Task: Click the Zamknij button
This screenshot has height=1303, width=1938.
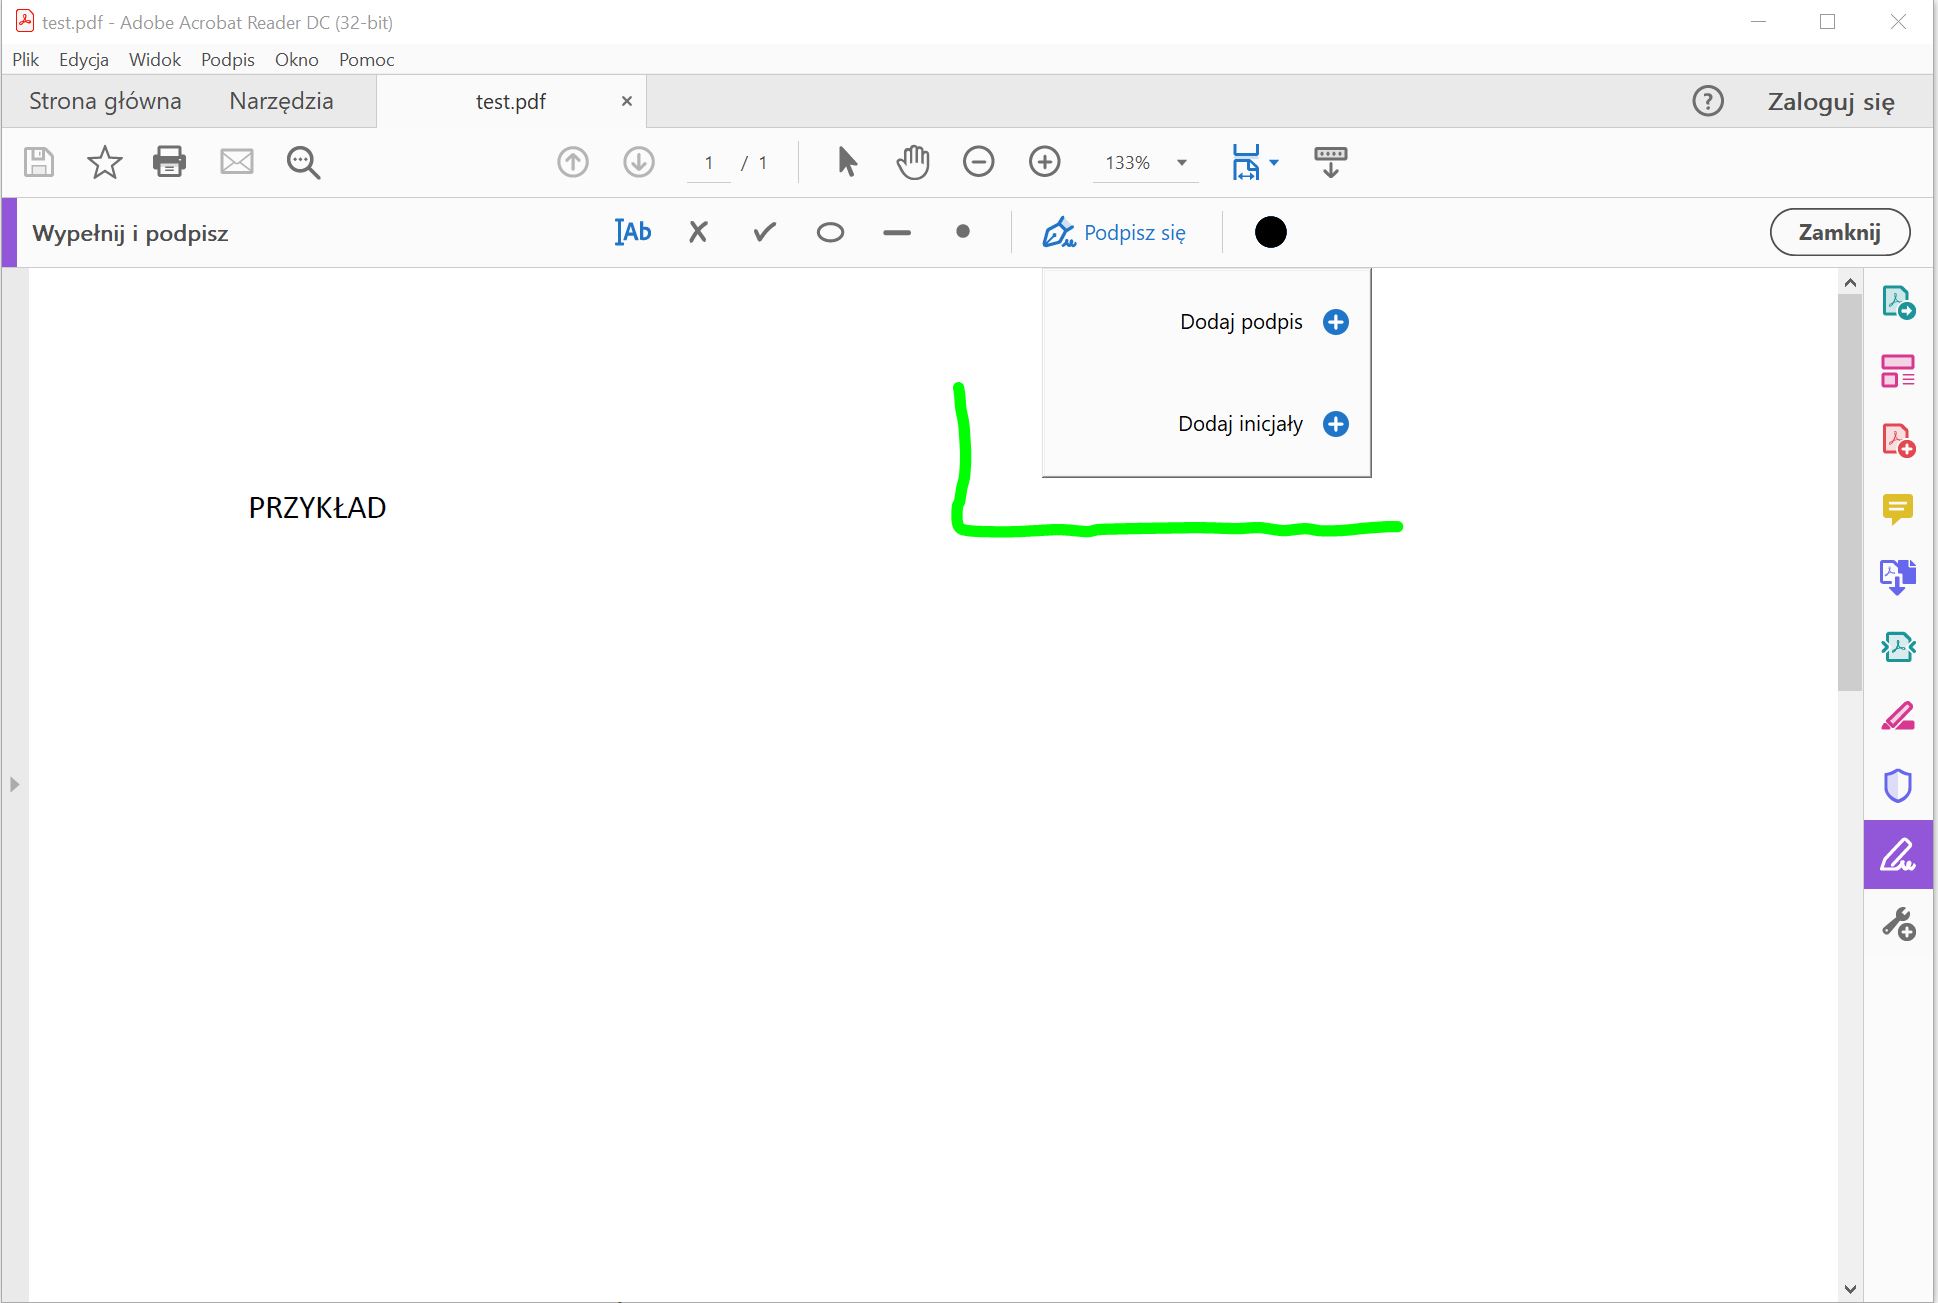Action: click(x=1839, y=232)
